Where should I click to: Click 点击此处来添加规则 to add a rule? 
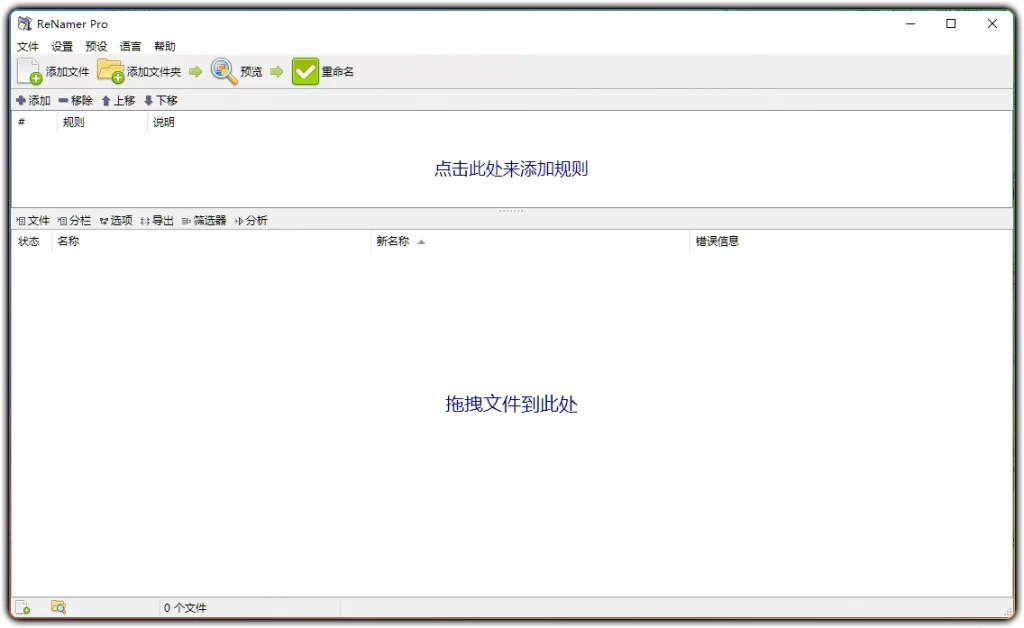coord(511,169)
